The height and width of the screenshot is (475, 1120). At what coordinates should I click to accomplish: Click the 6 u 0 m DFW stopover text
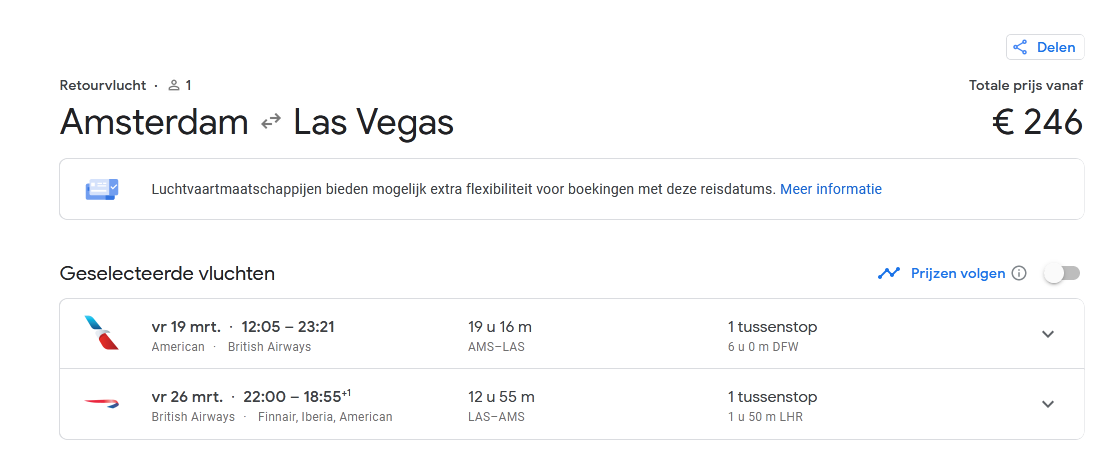pos(763,347)
